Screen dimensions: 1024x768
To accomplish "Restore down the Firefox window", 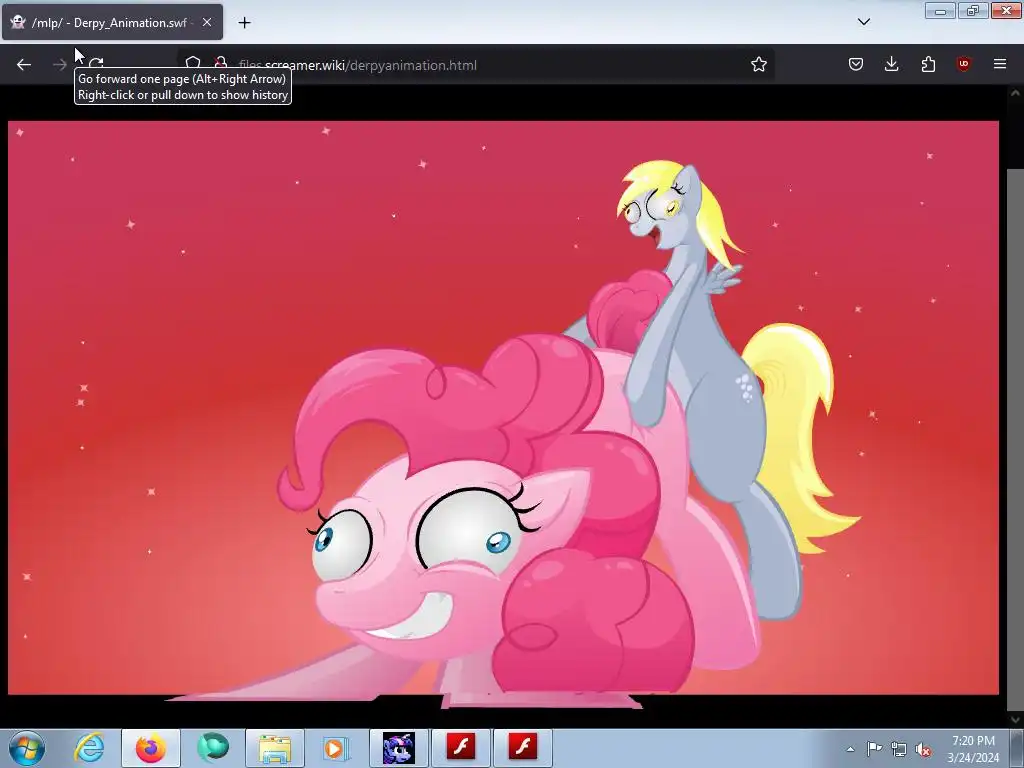I will click(973, 10).
